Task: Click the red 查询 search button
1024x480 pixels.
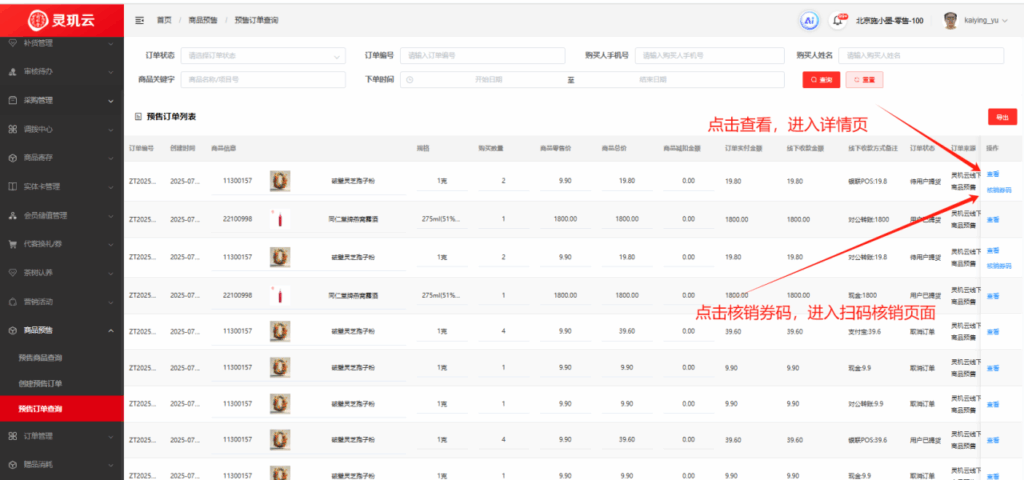Action: 820,79
